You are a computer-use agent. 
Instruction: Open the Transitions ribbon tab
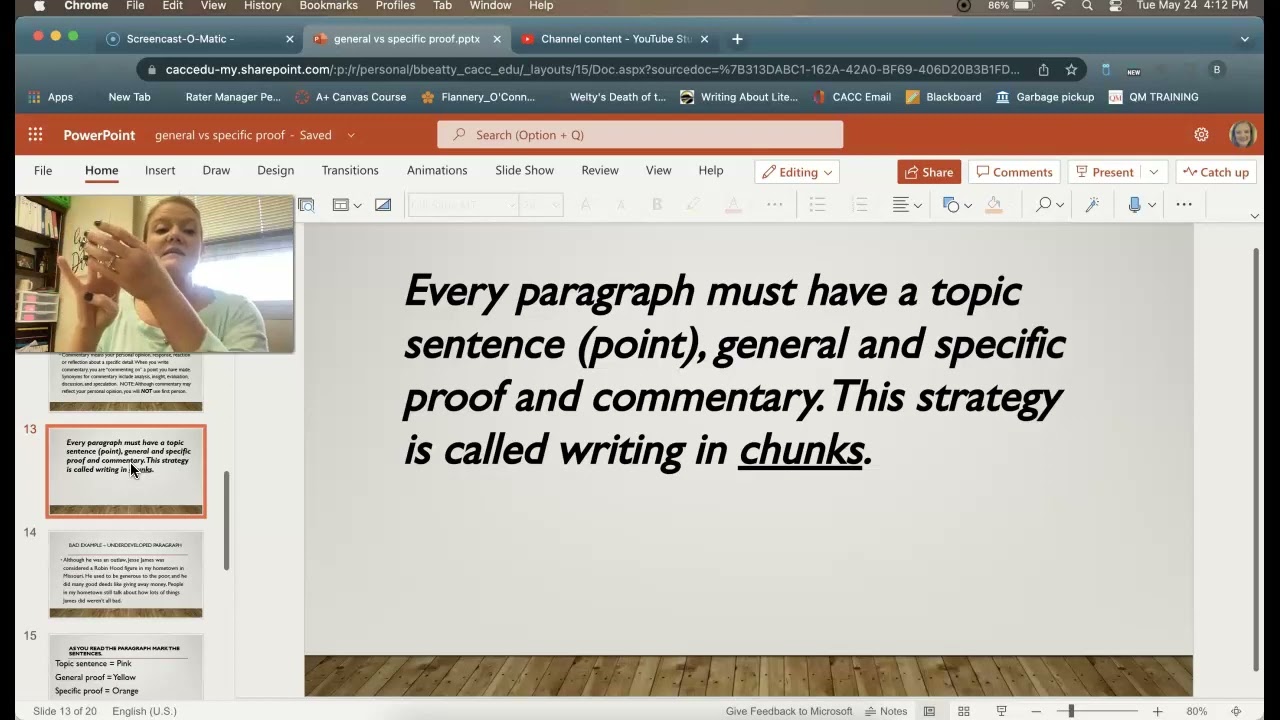pos(350,170)
